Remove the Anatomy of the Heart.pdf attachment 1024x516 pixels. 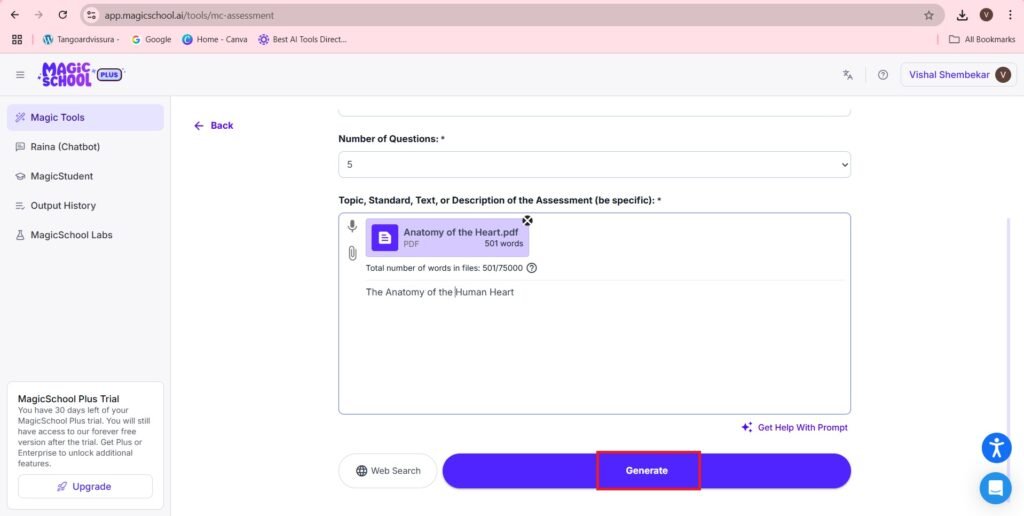tap(527, 221)
